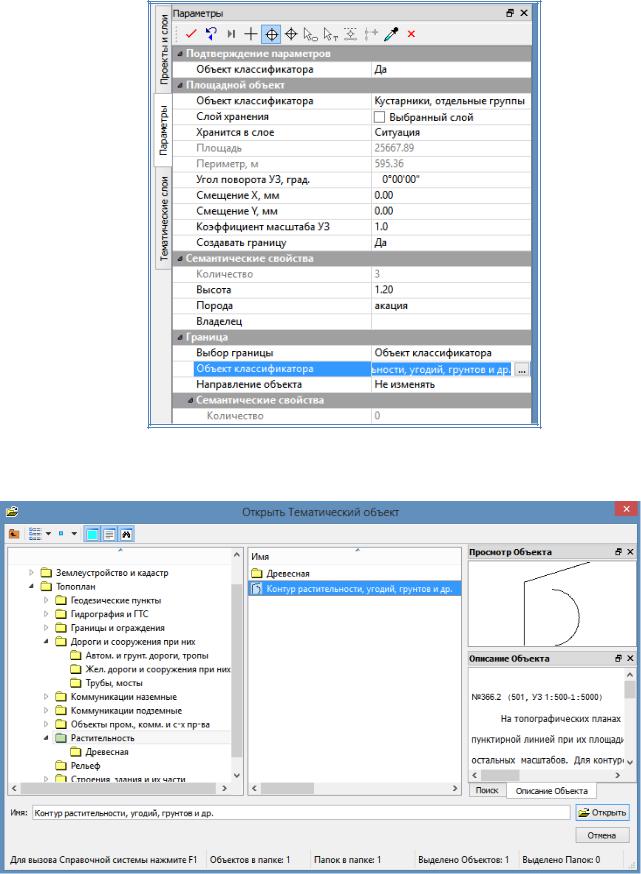Toggle the object description pane button

109,534
